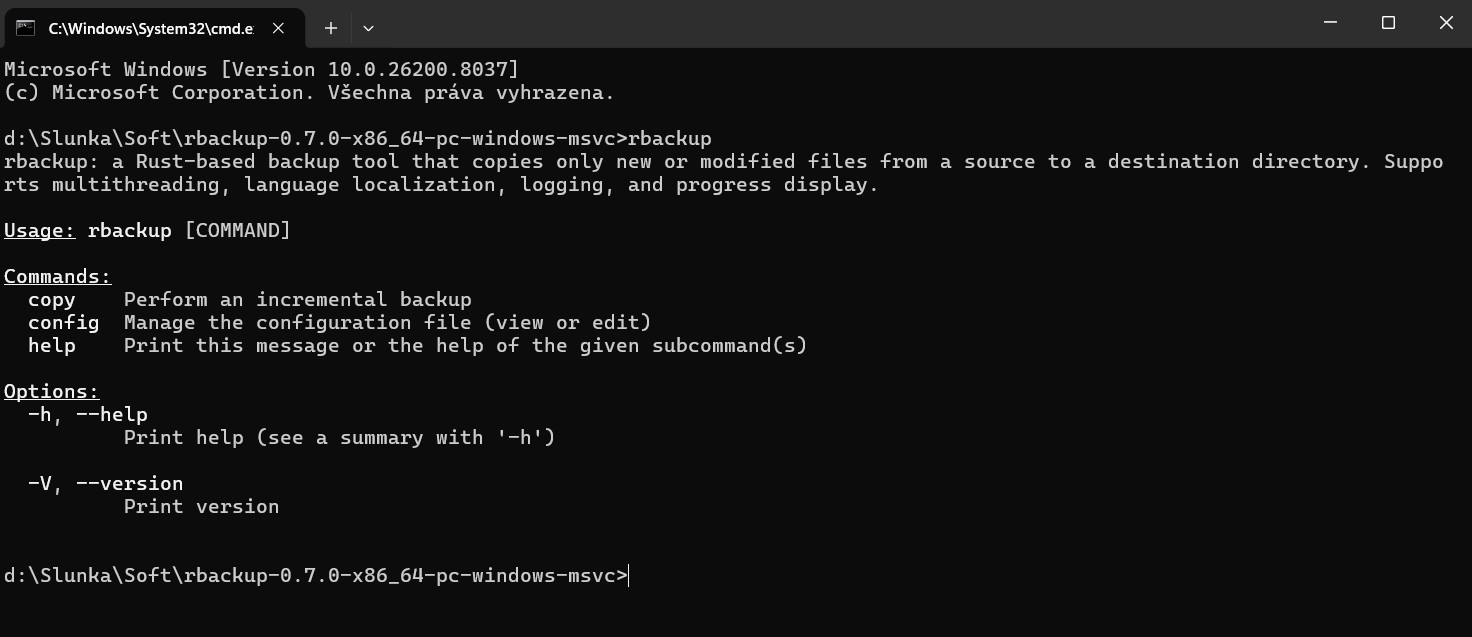Expand the new tab profiles dropdown
Image resolution: width=1472 pixels, height=637 pixels.
click(x=368, y=28)
